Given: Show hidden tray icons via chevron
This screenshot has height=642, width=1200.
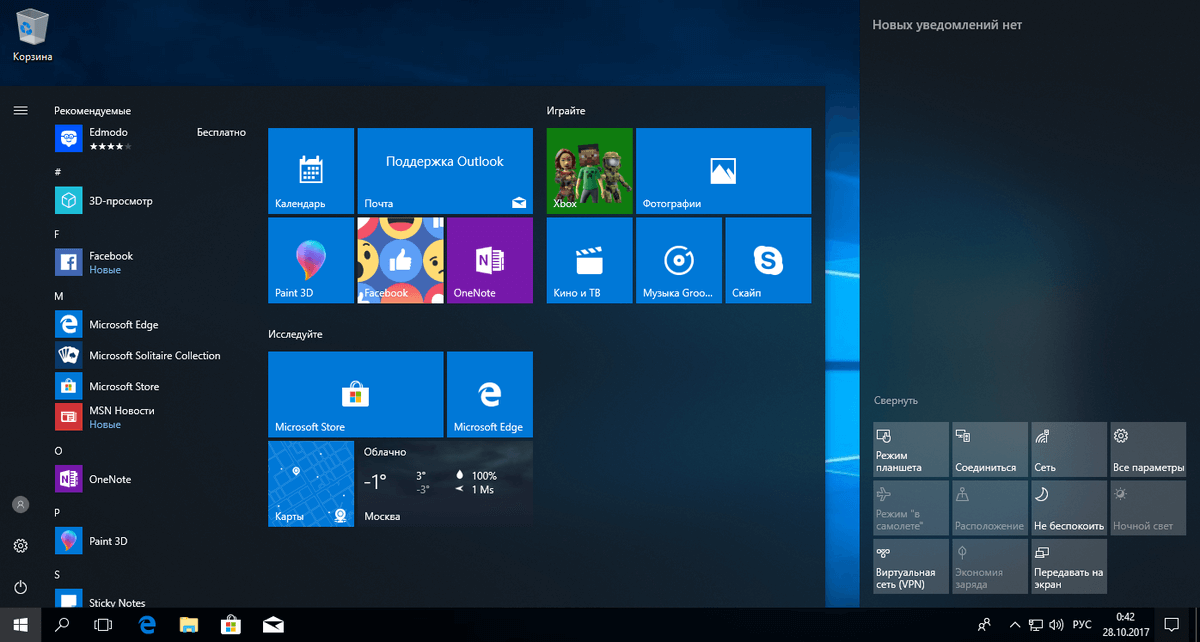Looking at the screenshot, I should pos(1014,624).
